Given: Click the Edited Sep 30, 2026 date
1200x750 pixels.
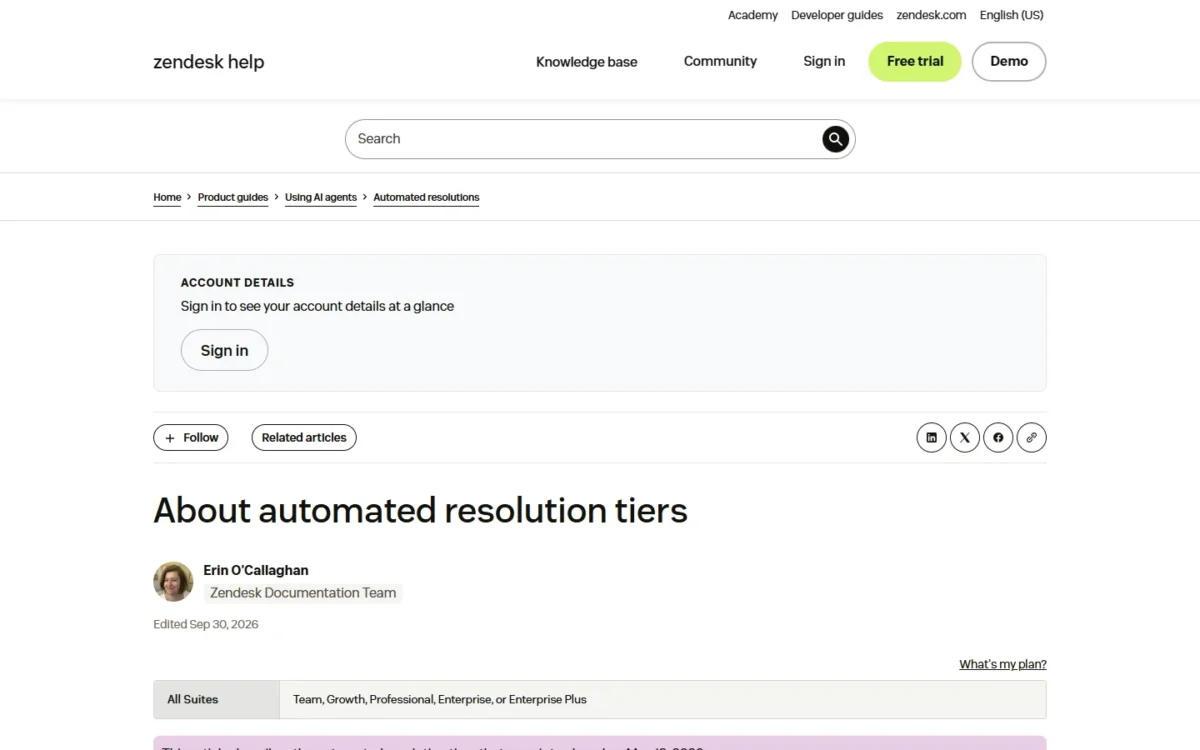Looking at the screenshot, I should coord(206,624).
